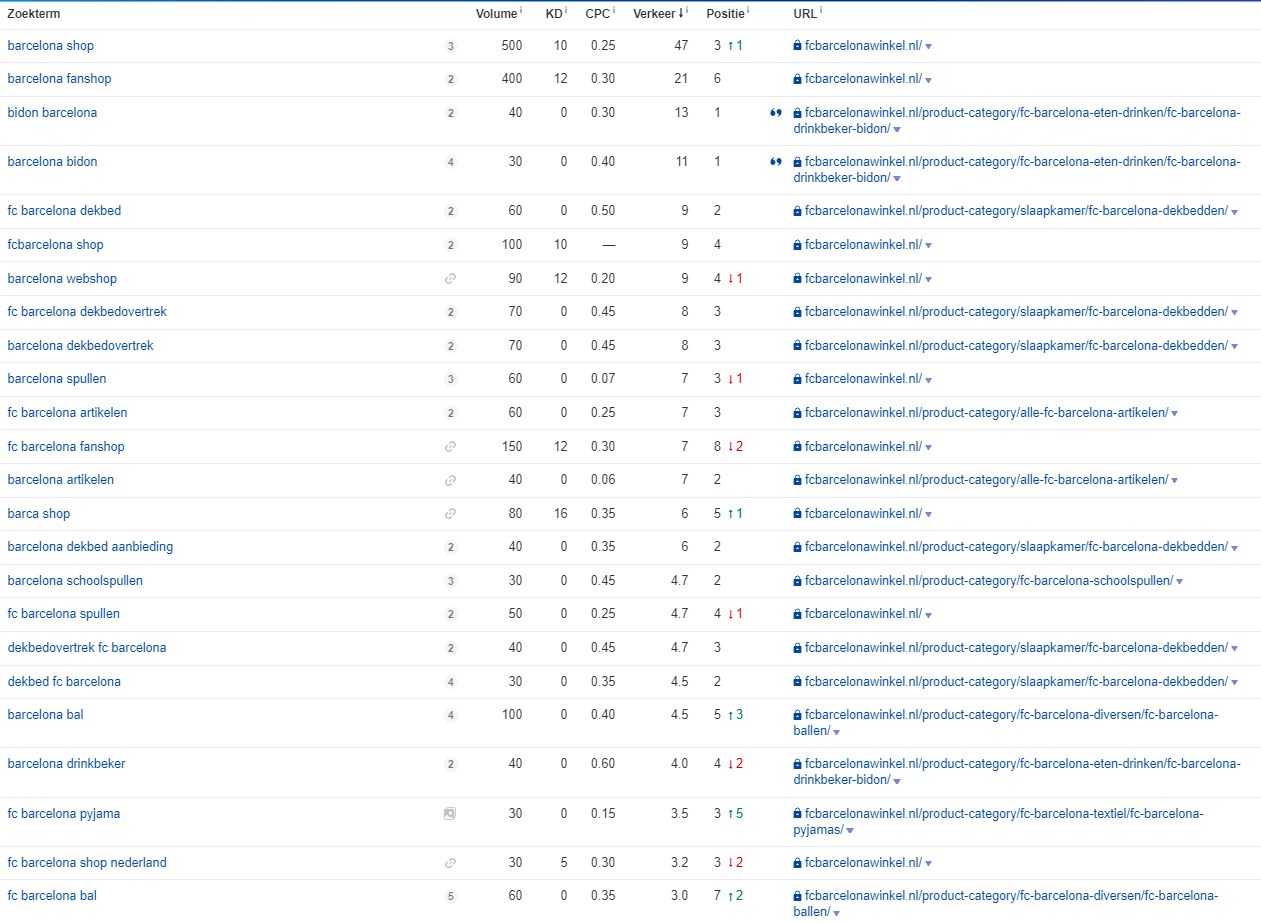The height and width of the screenshot is (923, 1261).
Task: Expand URL dropdown arrow for barcelona schoolspullen
Action: [1180, 582]
